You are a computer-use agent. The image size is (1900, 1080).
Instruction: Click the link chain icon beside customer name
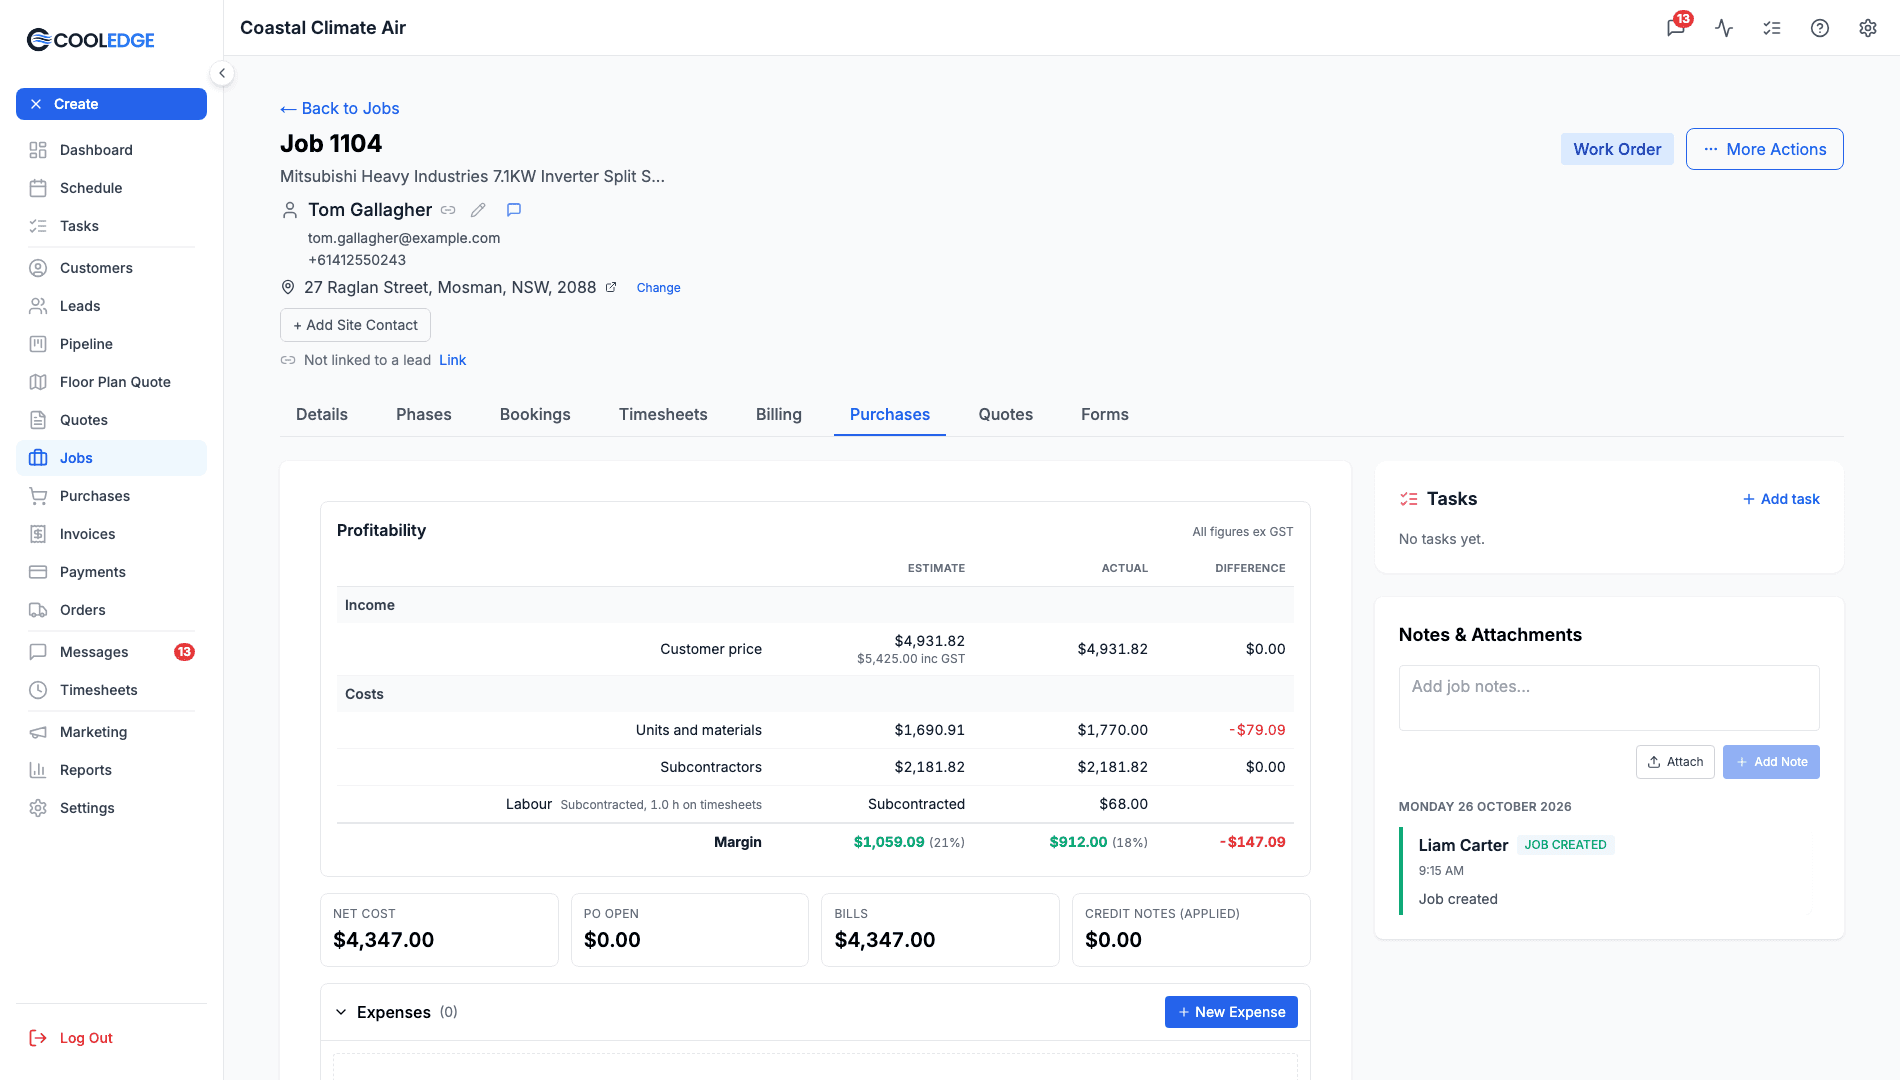448,210
